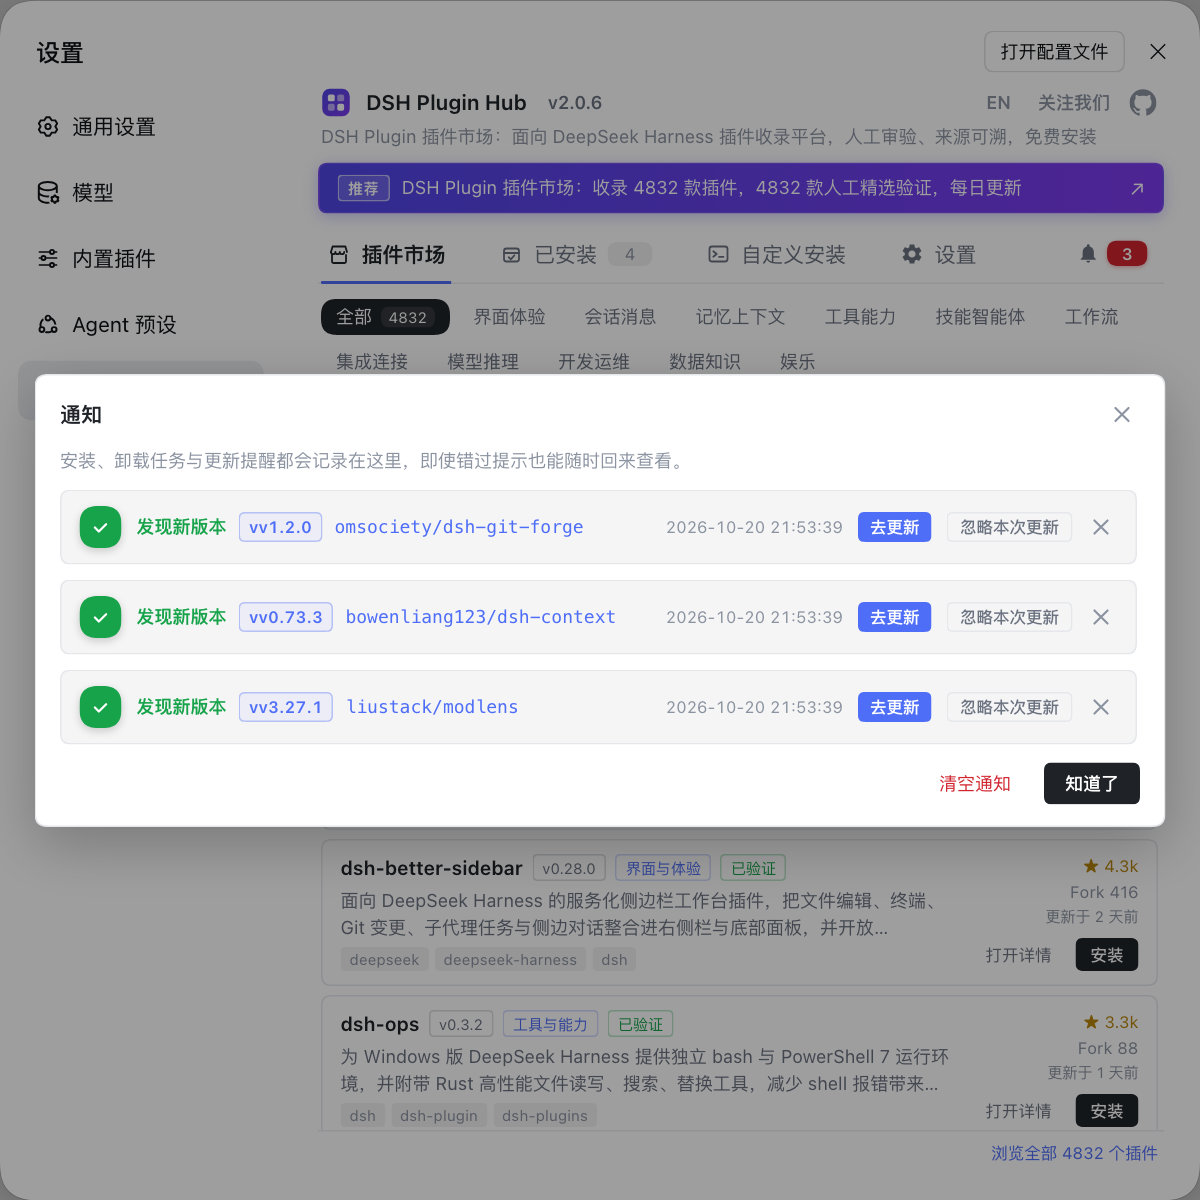Open the liustack/modlens repository link
The image size is (1200, 1200).
pyautogui.click(x=432, y=707)
